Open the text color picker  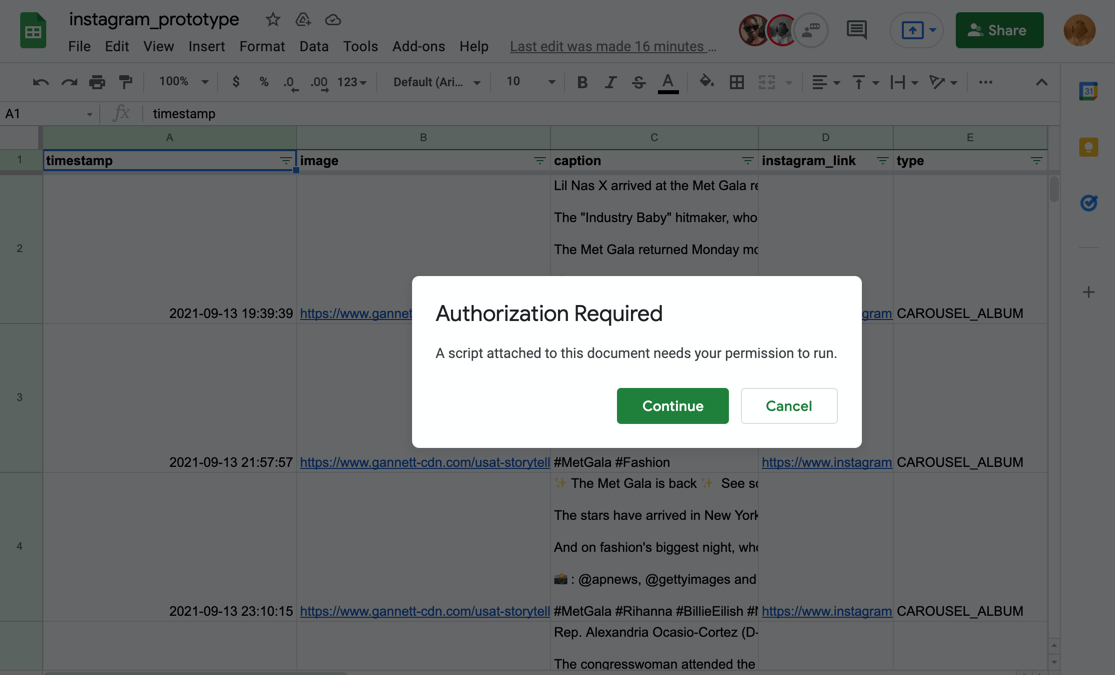pos(668,81)
